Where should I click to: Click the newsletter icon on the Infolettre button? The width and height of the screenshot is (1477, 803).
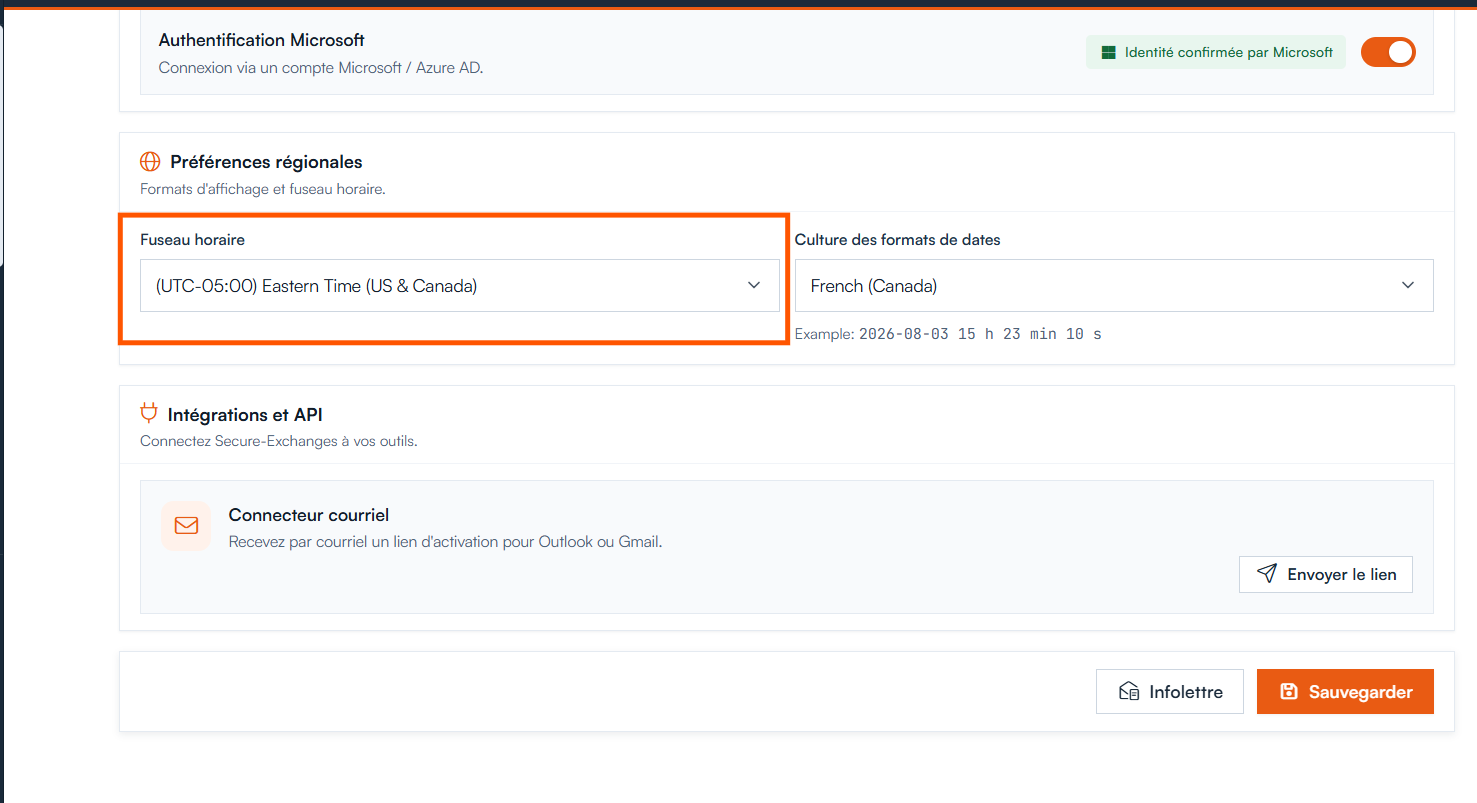tap(1129, 692)
